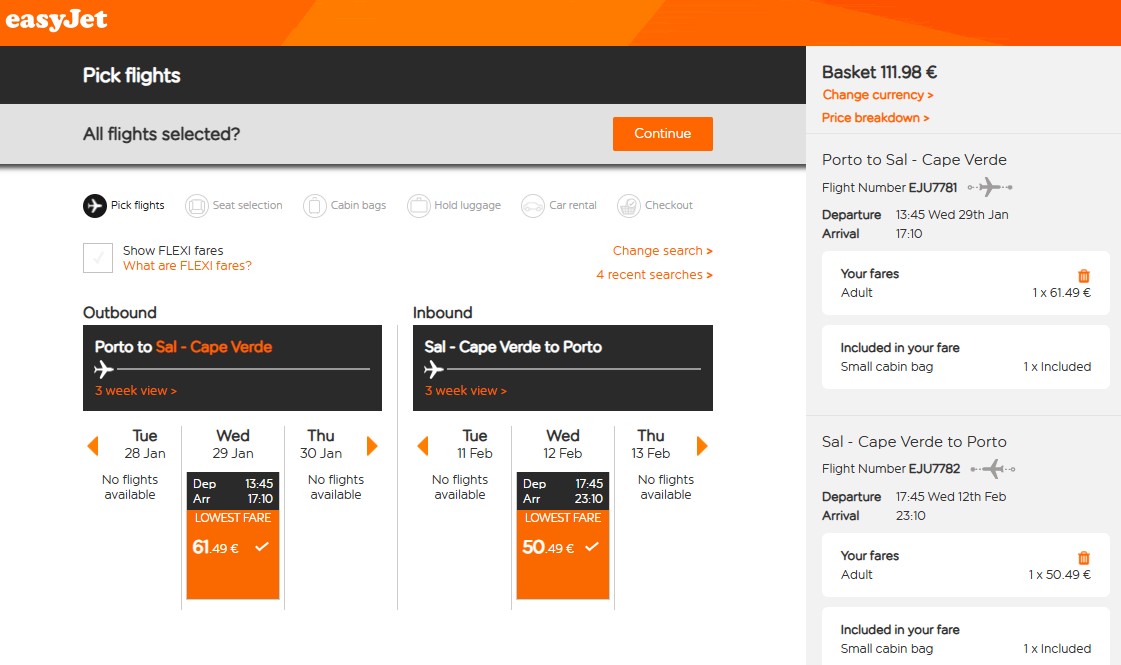Click the Wed 29 Jan date heading
This screenshot has width=1121, height=665.
point(233,444)
